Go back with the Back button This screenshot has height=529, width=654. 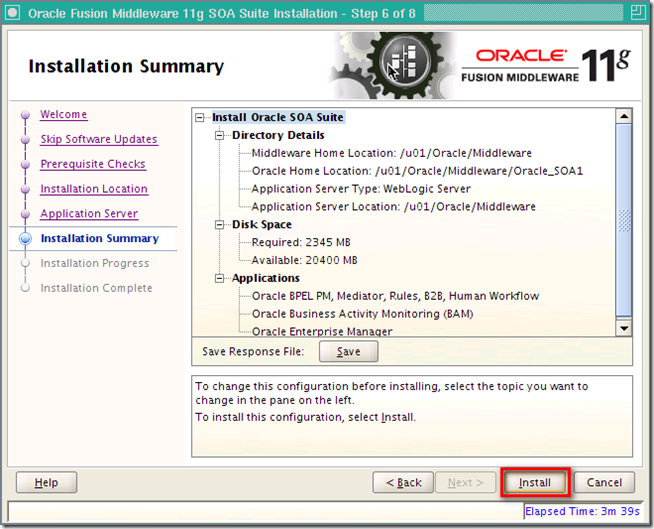tap(403, 483)
